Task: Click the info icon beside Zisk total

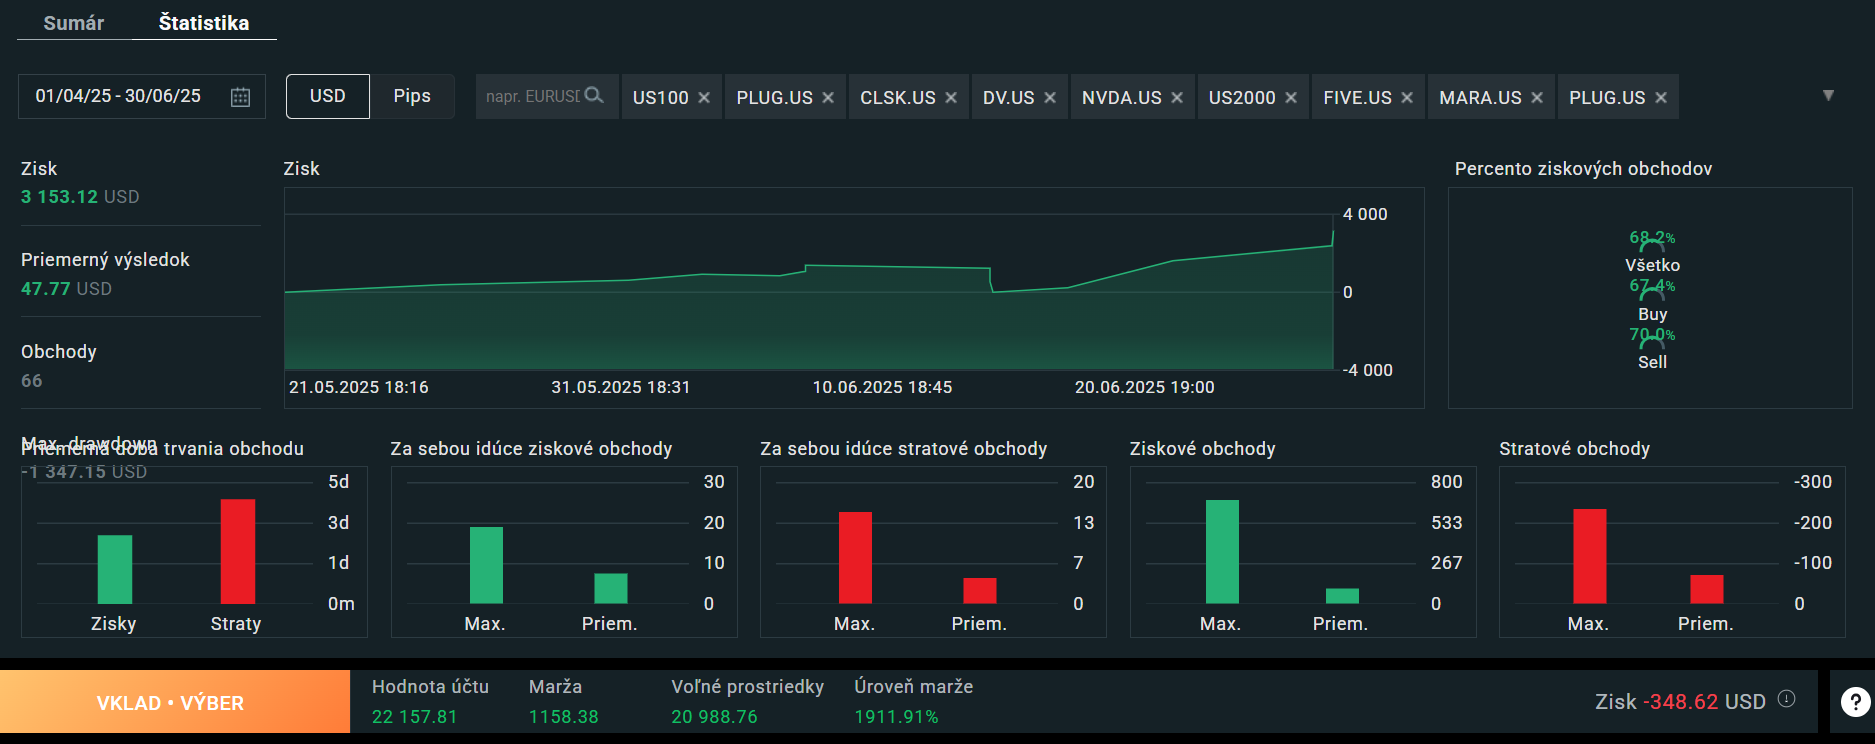Action: pos(1787,700)
